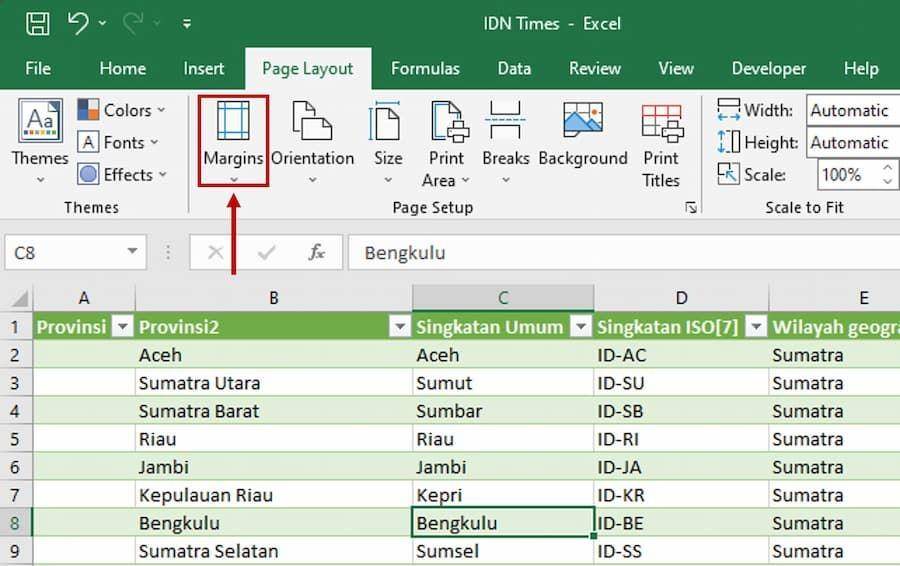Image resolution: width=900 pixels, height=566 pixels.
Task: Go to the Formulas tab
Action: 425,68
